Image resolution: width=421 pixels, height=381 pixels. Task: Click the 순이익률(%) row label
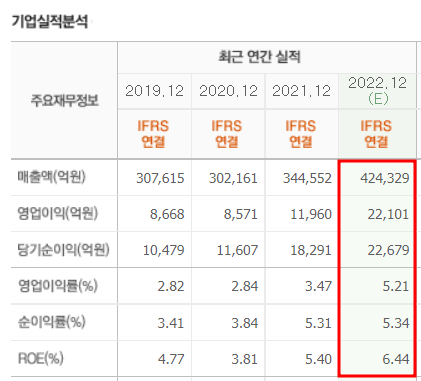point(52,322)
